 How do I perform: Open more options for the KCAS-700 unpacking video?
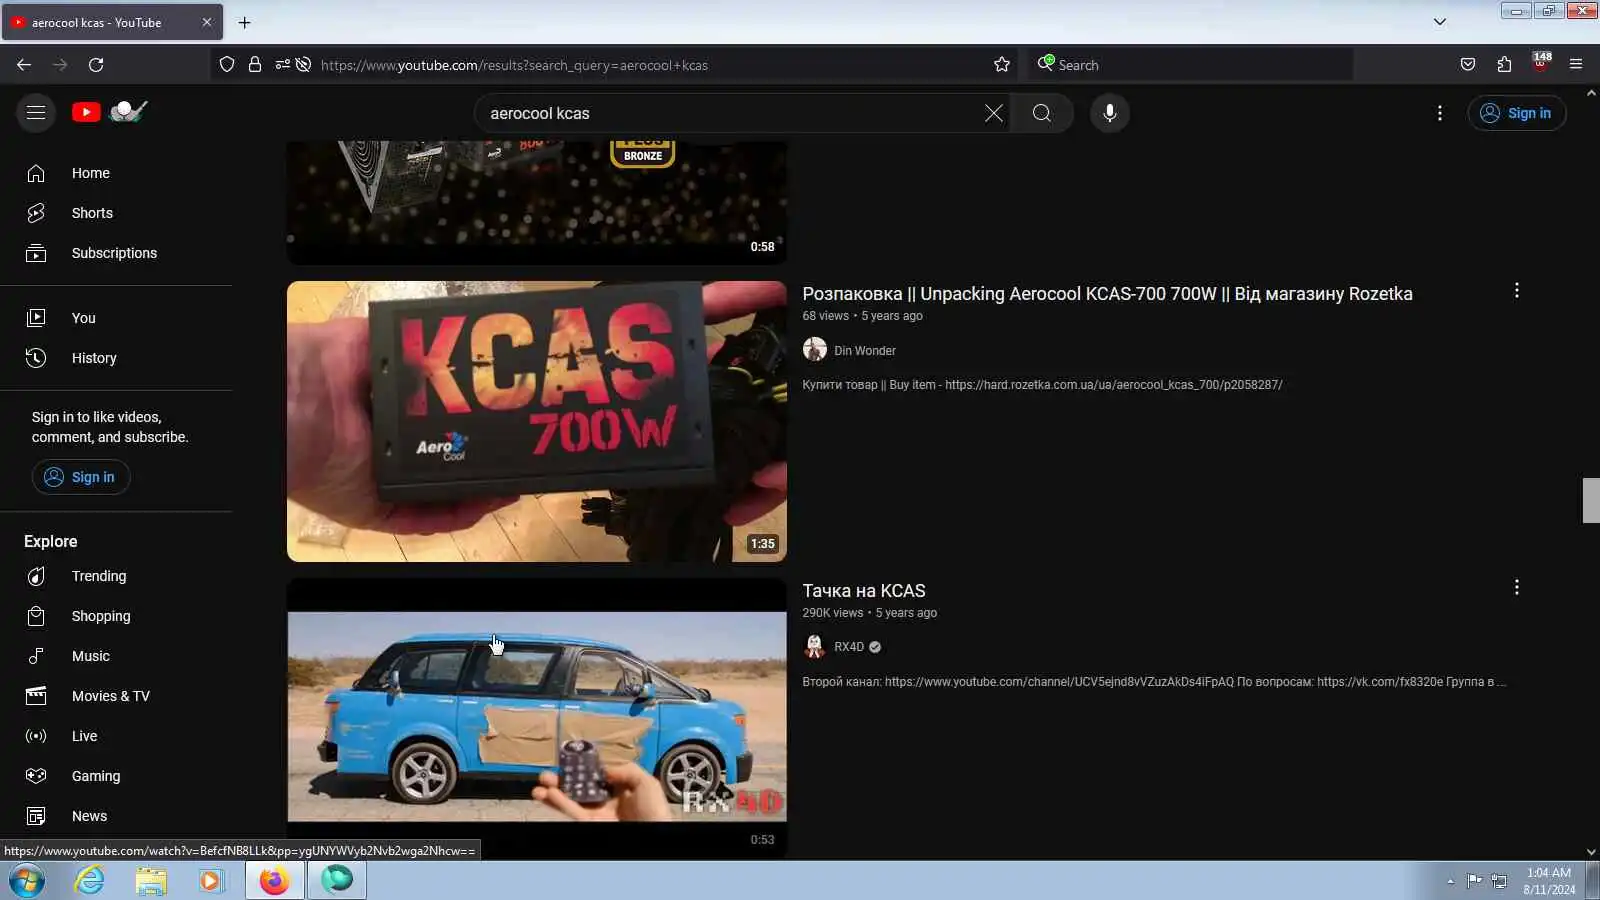[x=1517, y=290]
